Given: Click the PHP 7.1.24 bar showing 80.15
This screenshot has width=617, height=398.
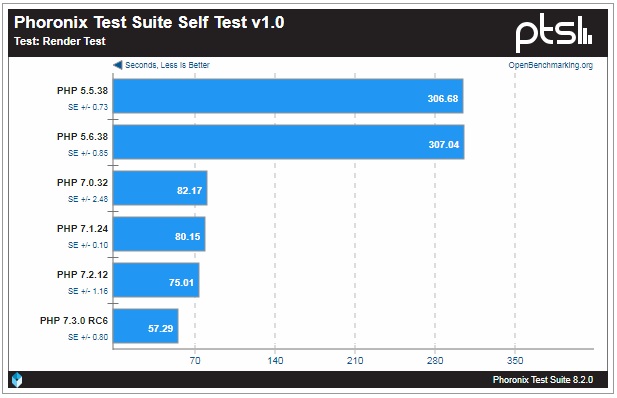Looking at the screenshot, I should [159, 234].
